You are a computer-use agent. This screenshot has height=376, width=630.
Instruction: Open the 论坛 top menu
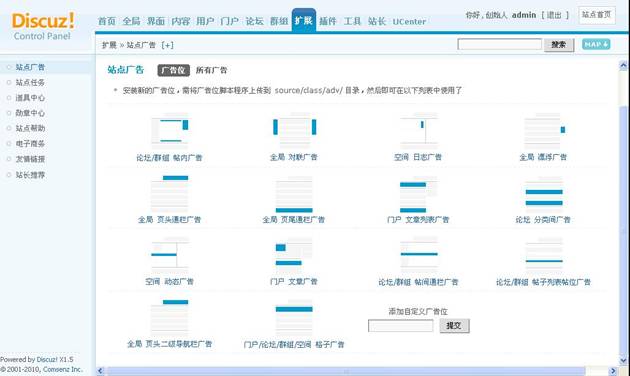(255, 21)
